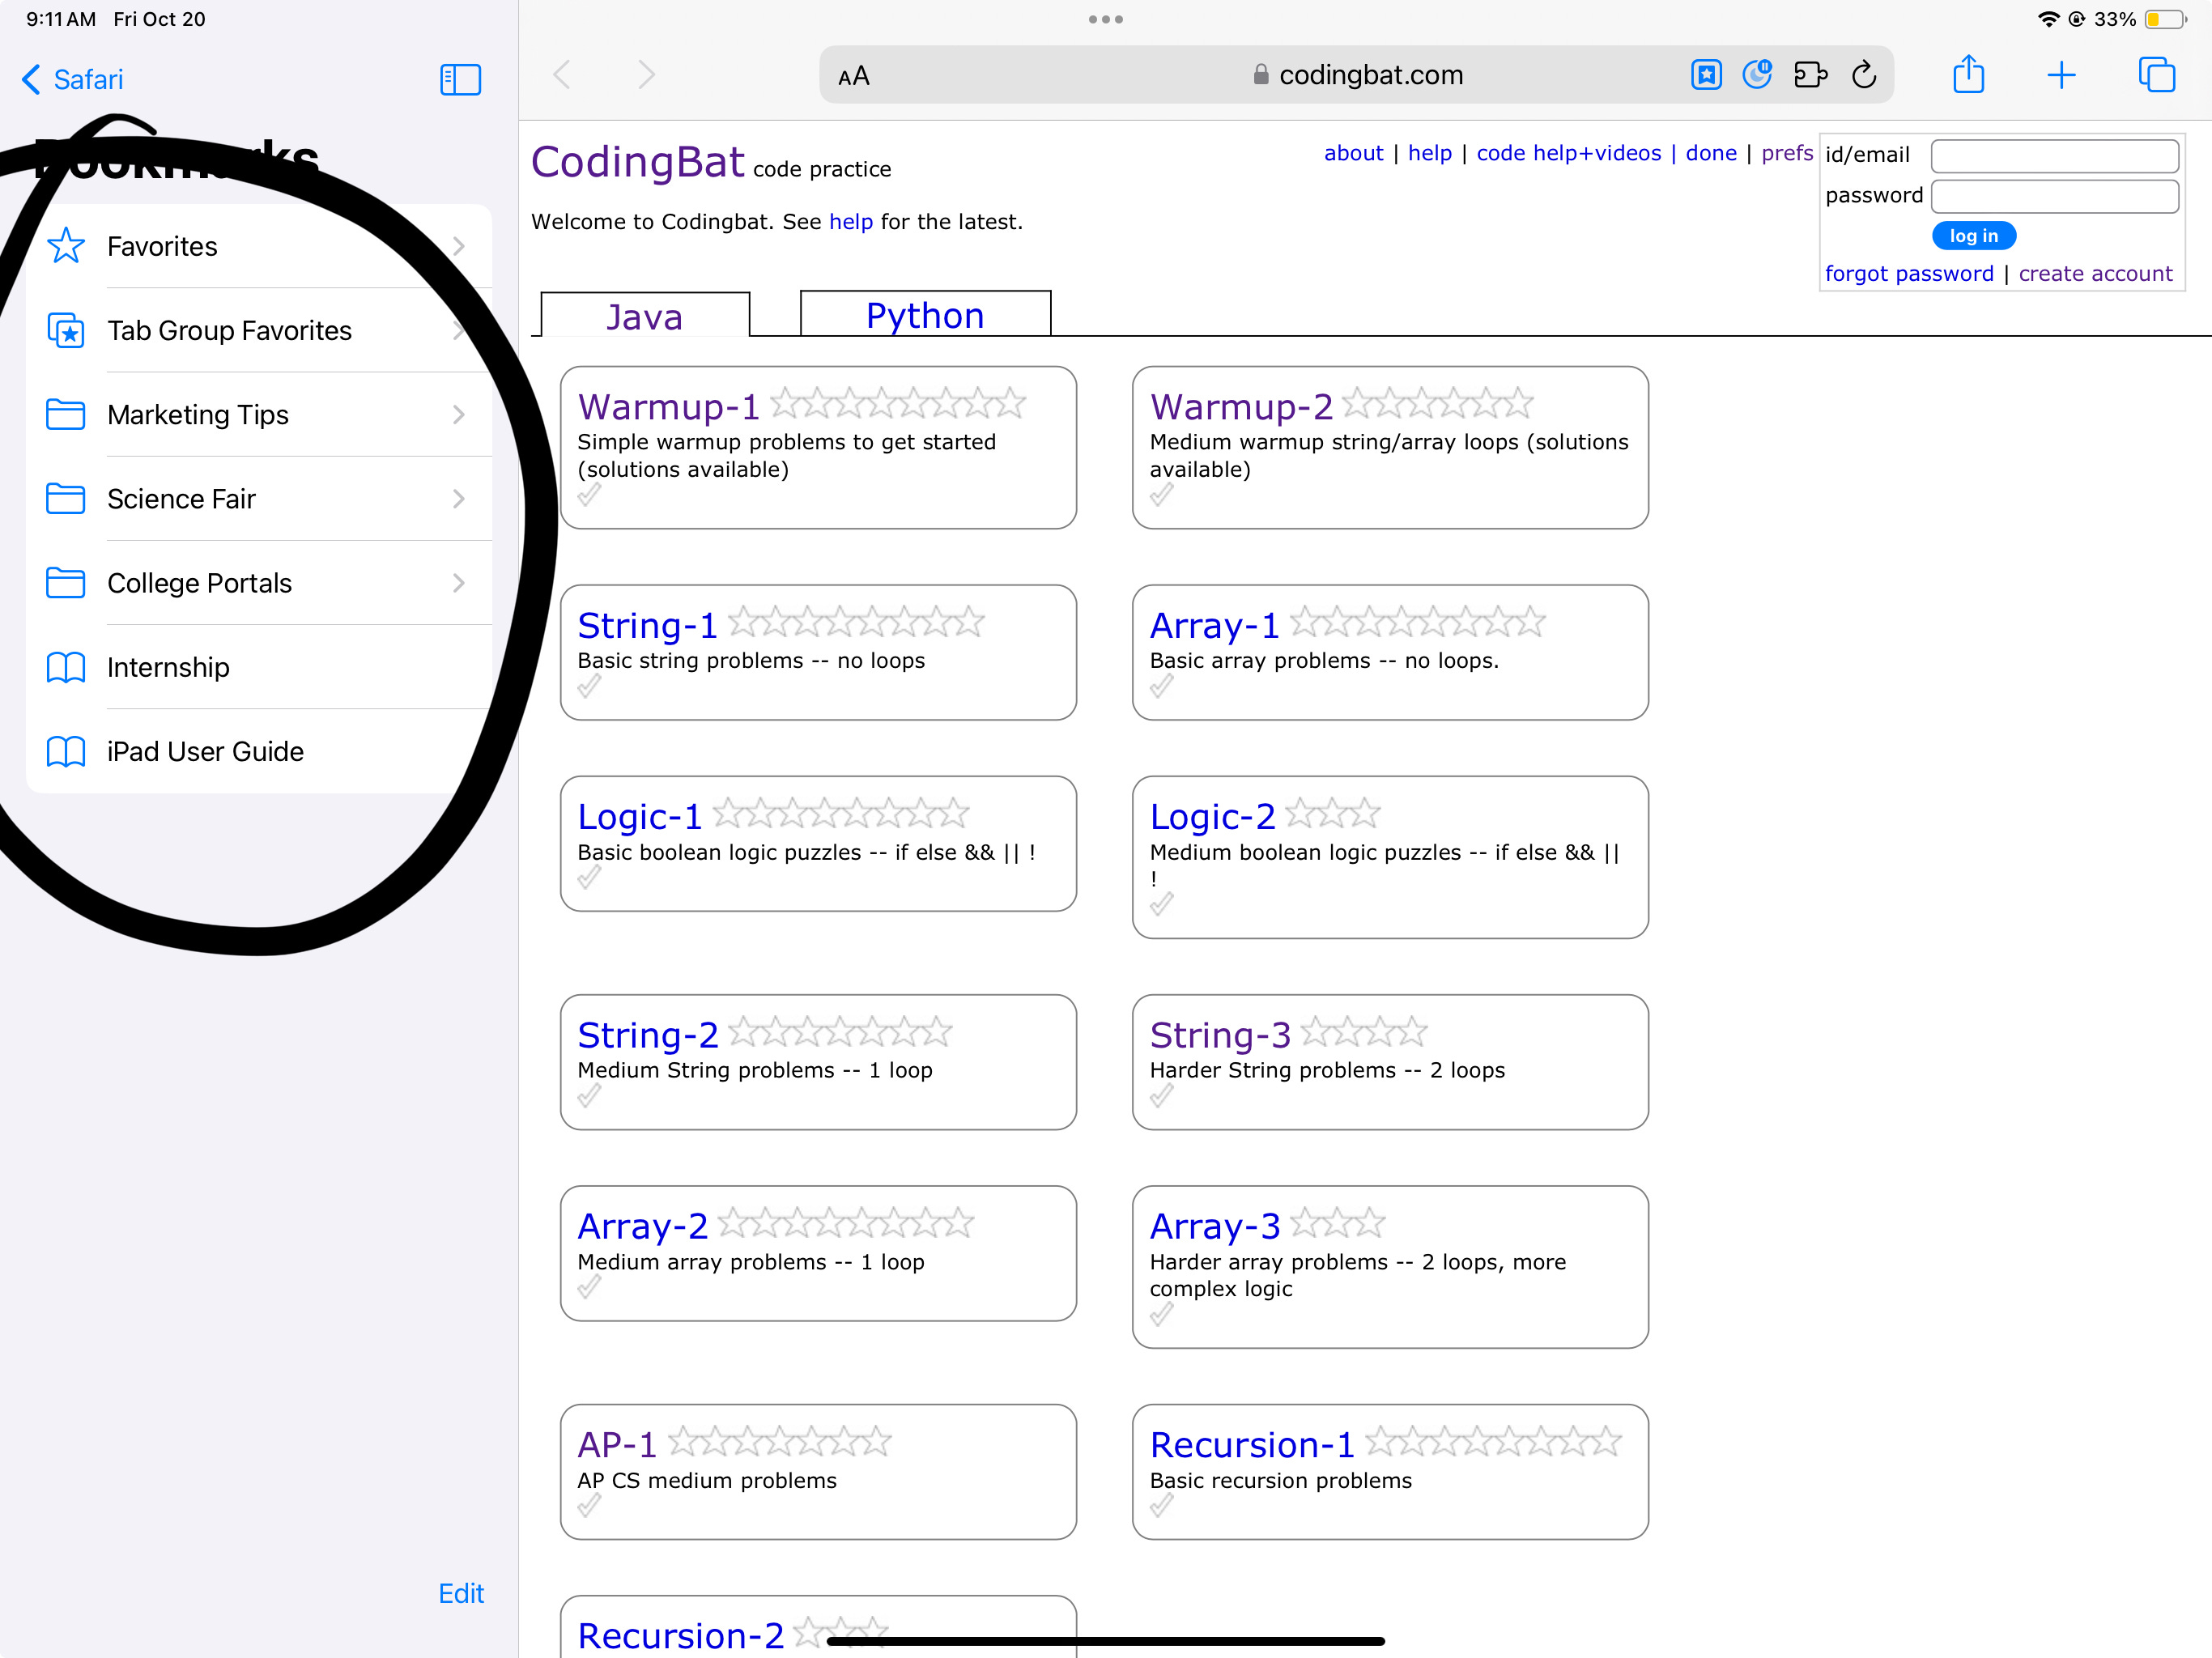Screen dimensions: 2212x1658
Task: Tap the back chevron next to Safari
Action: (x=31, y=79)
